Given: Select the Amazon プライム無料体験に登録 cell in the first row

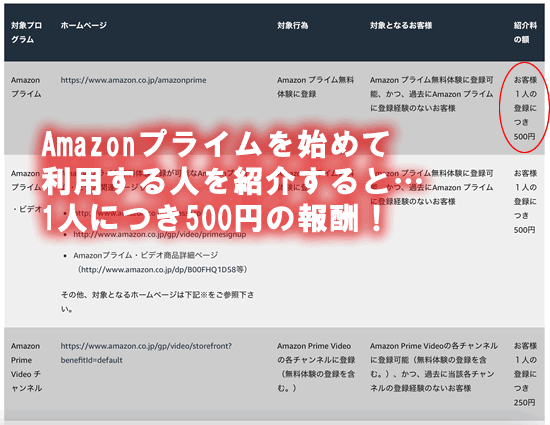Looking at the screenshot, I should (315, 87).
